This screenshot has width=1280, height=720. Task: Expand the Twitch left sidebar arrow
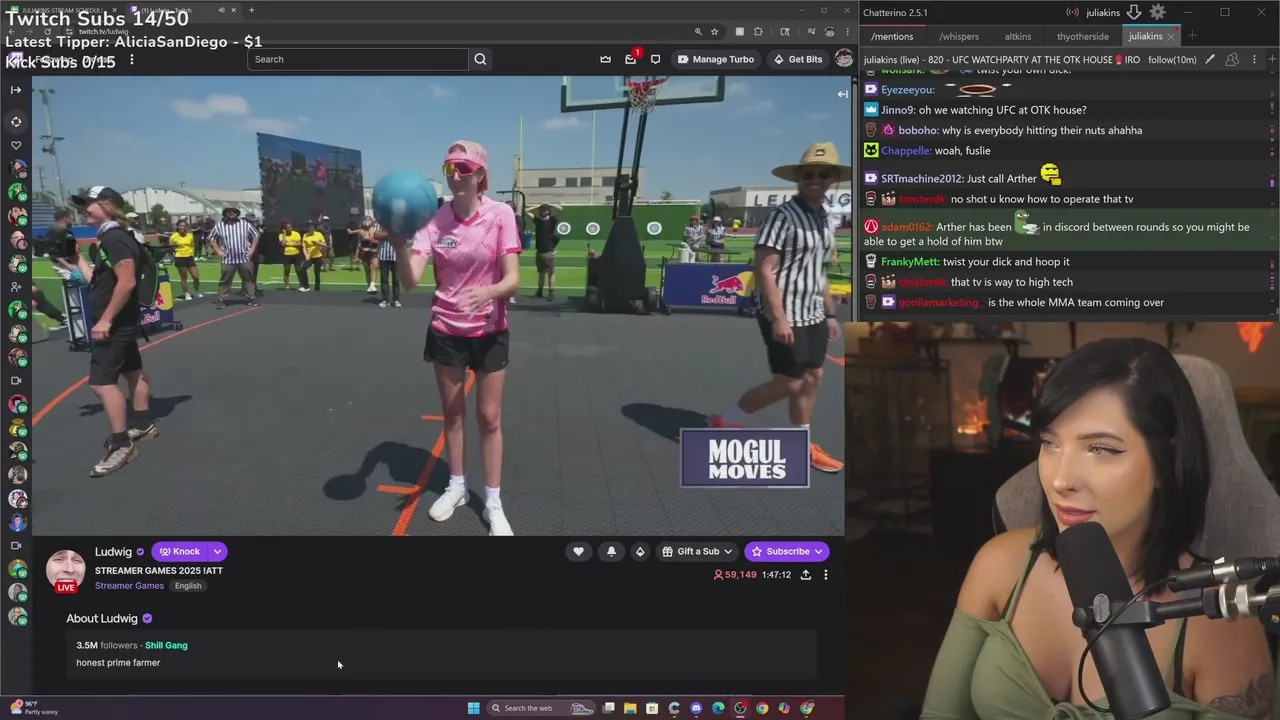click(16, 90)
